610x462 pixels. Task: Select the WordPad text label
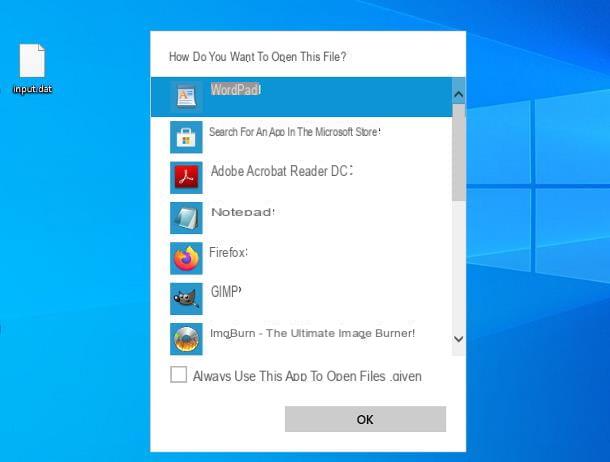tap(235, 89)
